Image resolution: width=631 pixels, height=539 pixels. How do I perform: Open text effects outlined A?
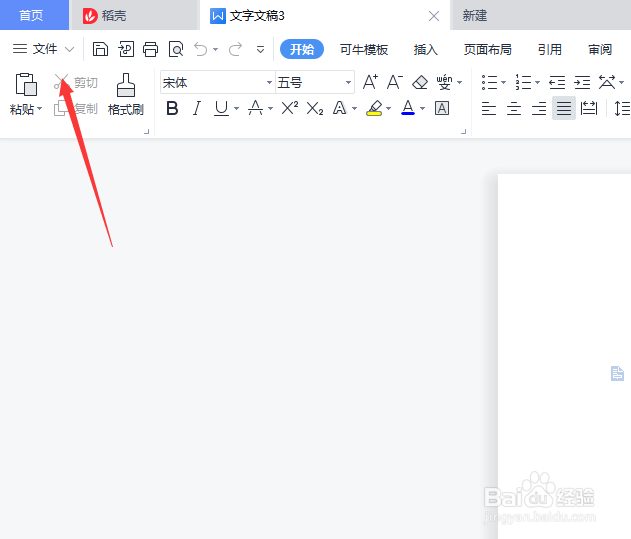pyautogui.click(x=340, y=108)
